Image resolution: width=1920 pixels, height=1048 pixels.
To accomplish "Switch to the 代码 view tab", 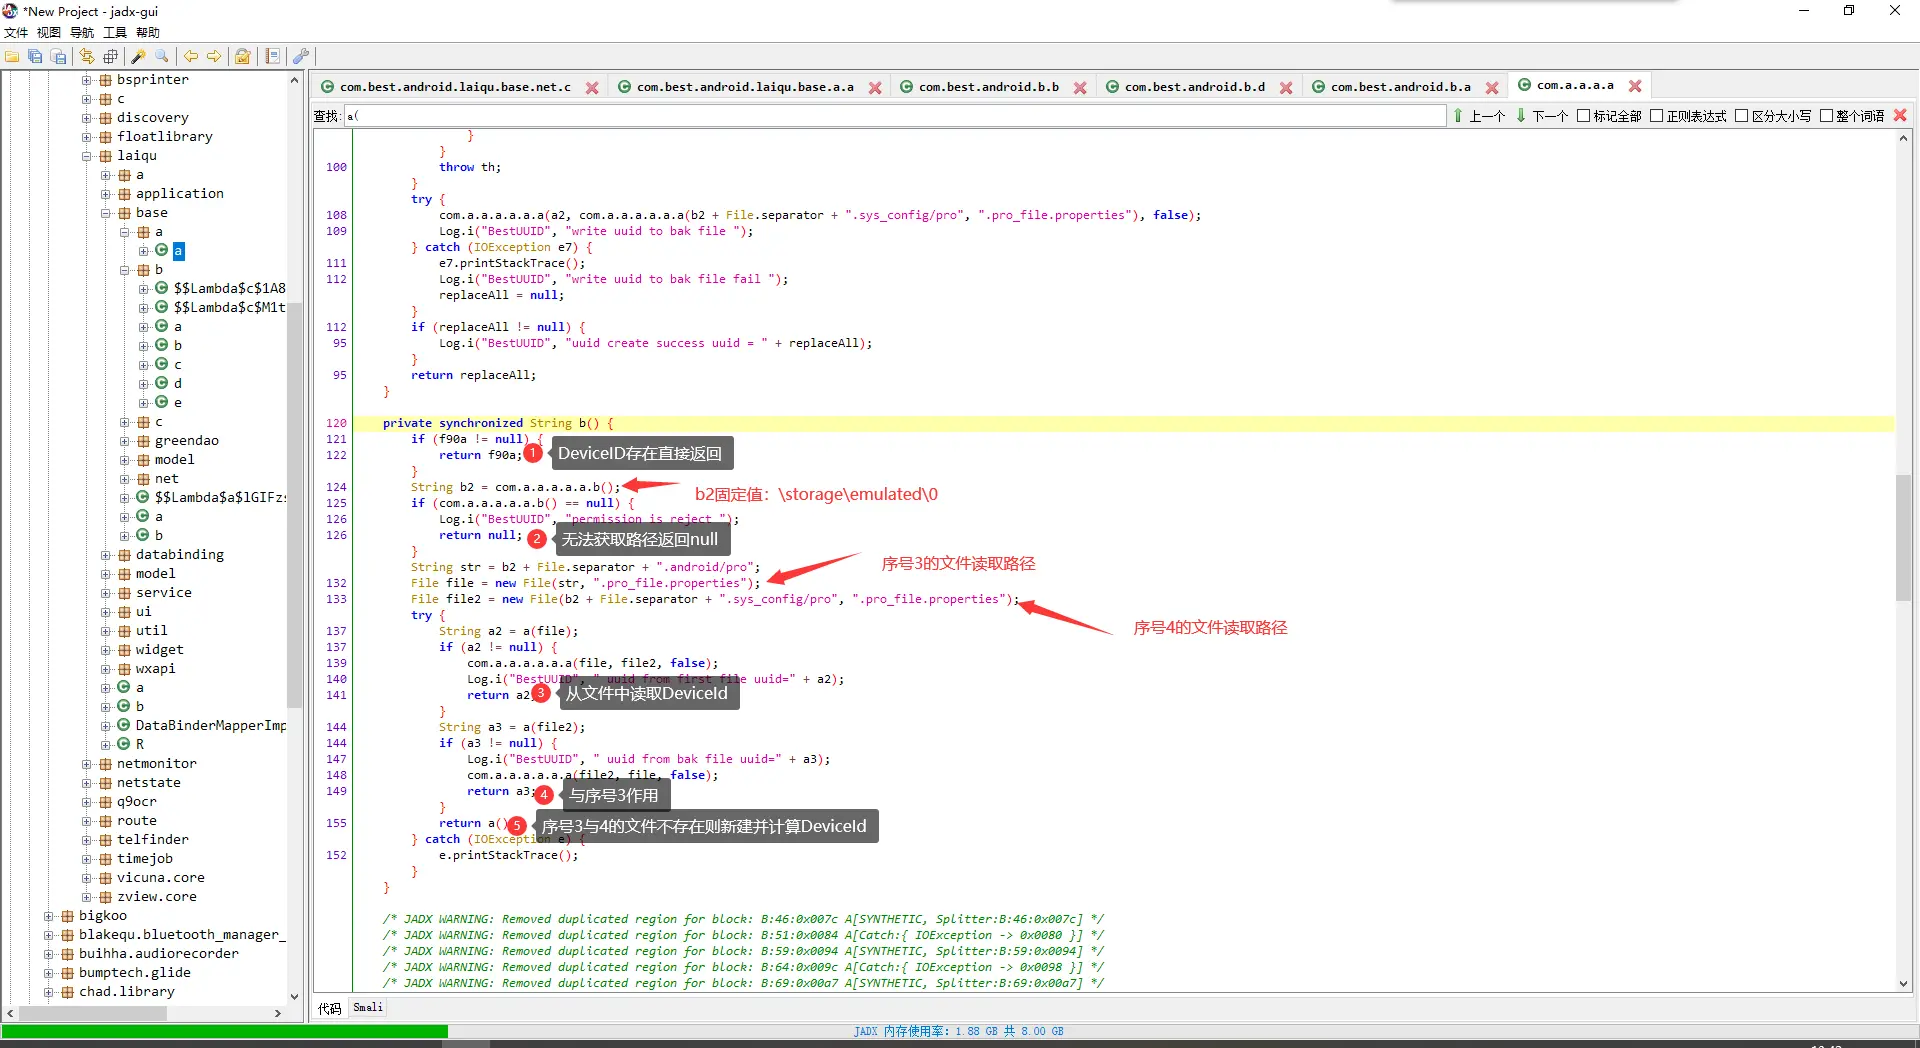I will [330, 1008].
